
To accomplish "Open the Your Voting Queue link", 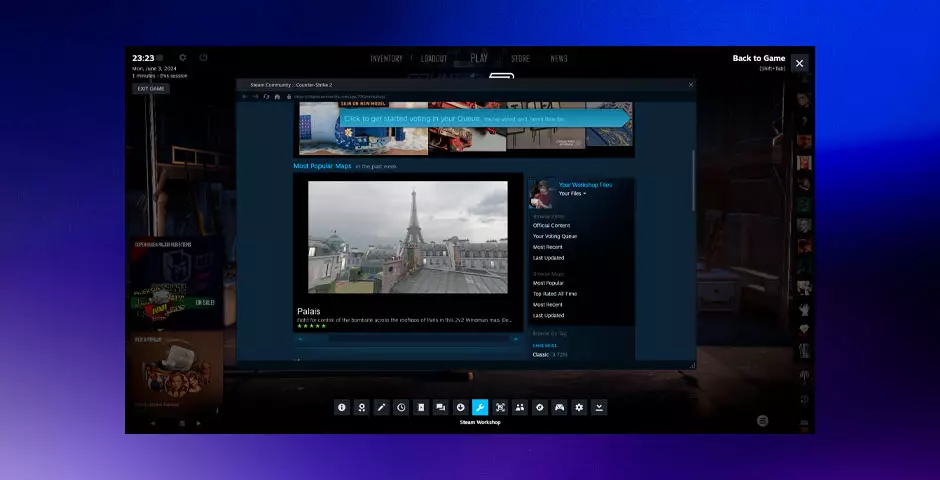I will pyautogui.click(x=555, y=236).
